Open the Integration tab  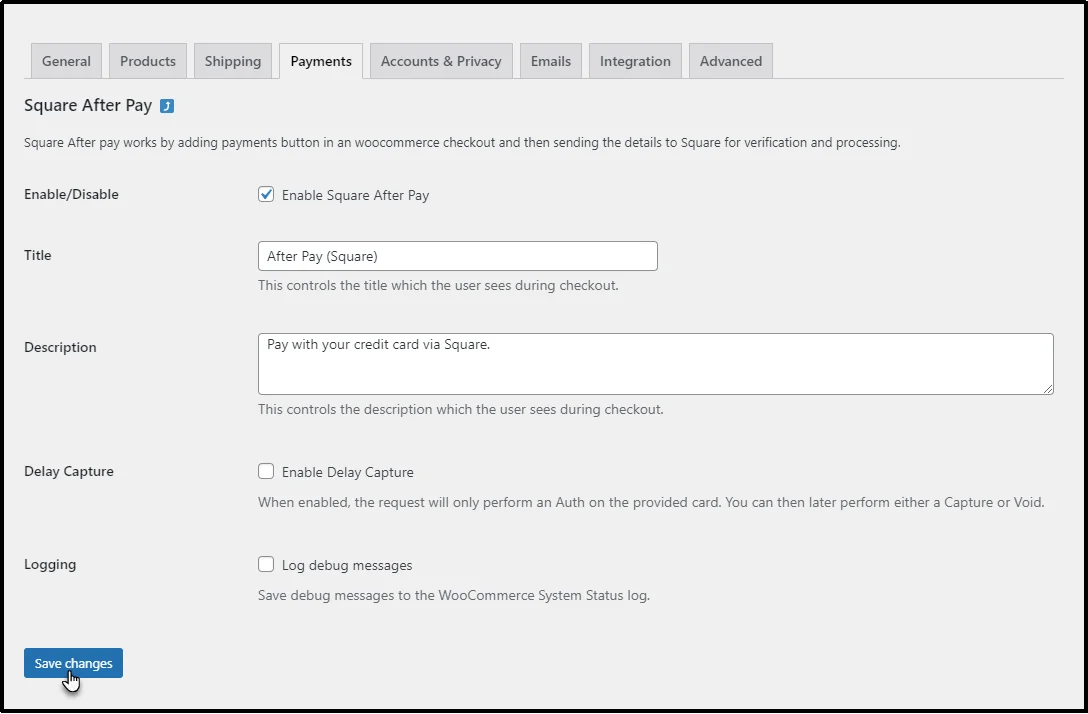(635, 61)
